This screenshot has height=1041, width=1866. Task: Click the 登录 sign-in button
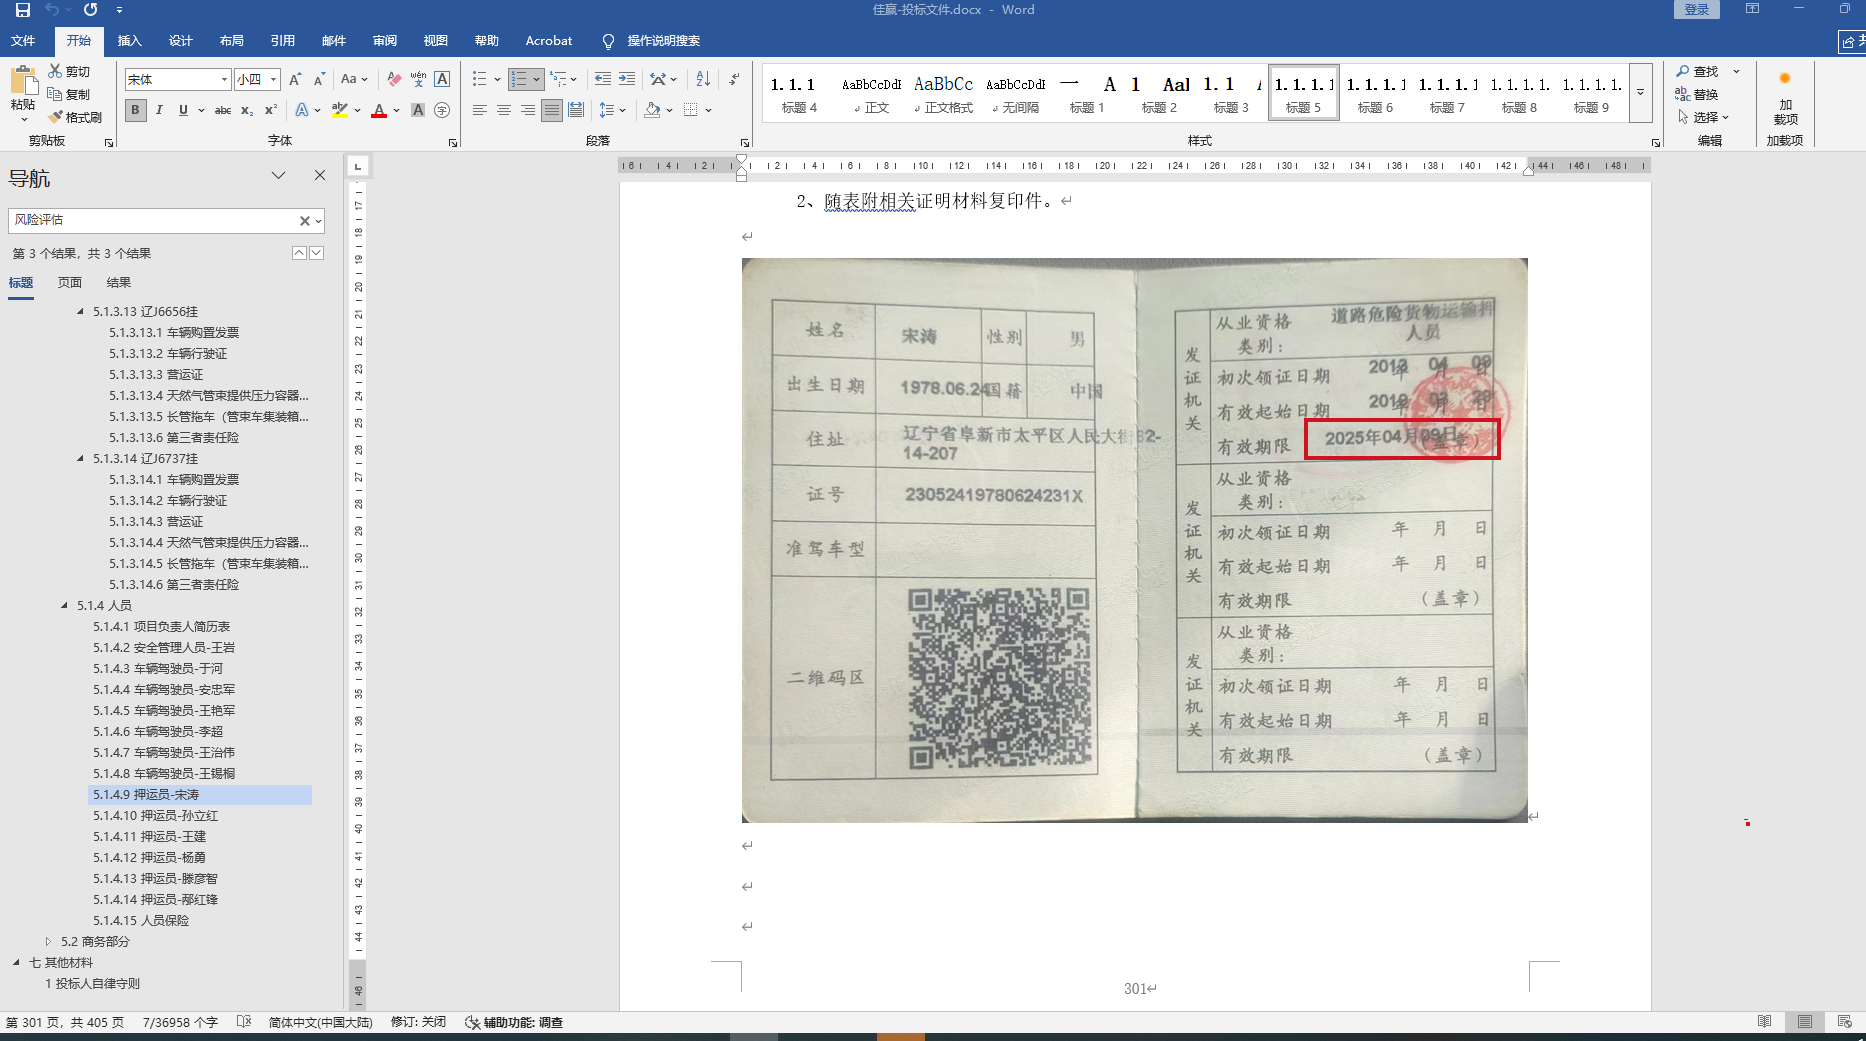coord(1696,10)
